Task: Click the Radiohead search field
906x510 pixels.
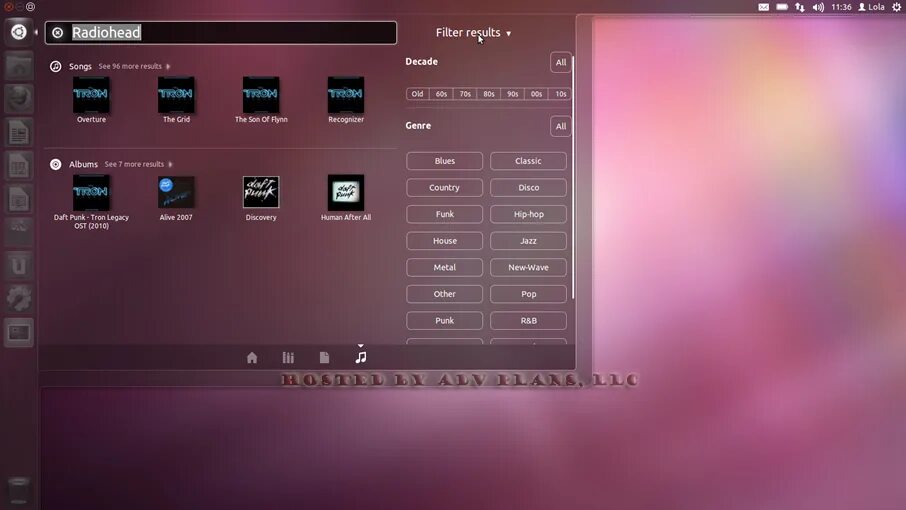Action: pyautogui.click(x=221, y=33)
